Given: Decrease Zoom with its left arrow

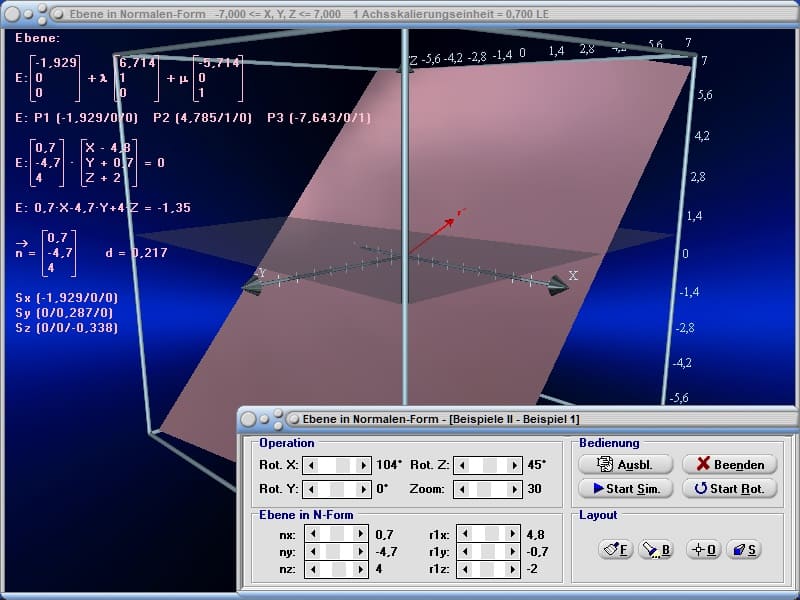Looking at the screenshot, I should click(x=462, y=489).
